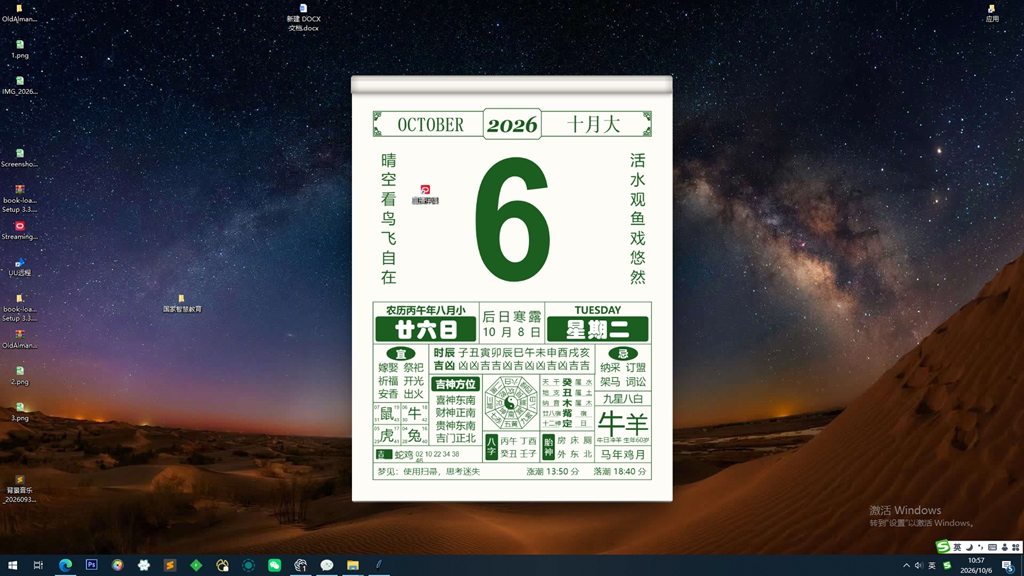This screenshot has width=1024, height=576.
Task: Open the white flower app in the taskbar
Action: pyautogui.click(x=144, y=565)
